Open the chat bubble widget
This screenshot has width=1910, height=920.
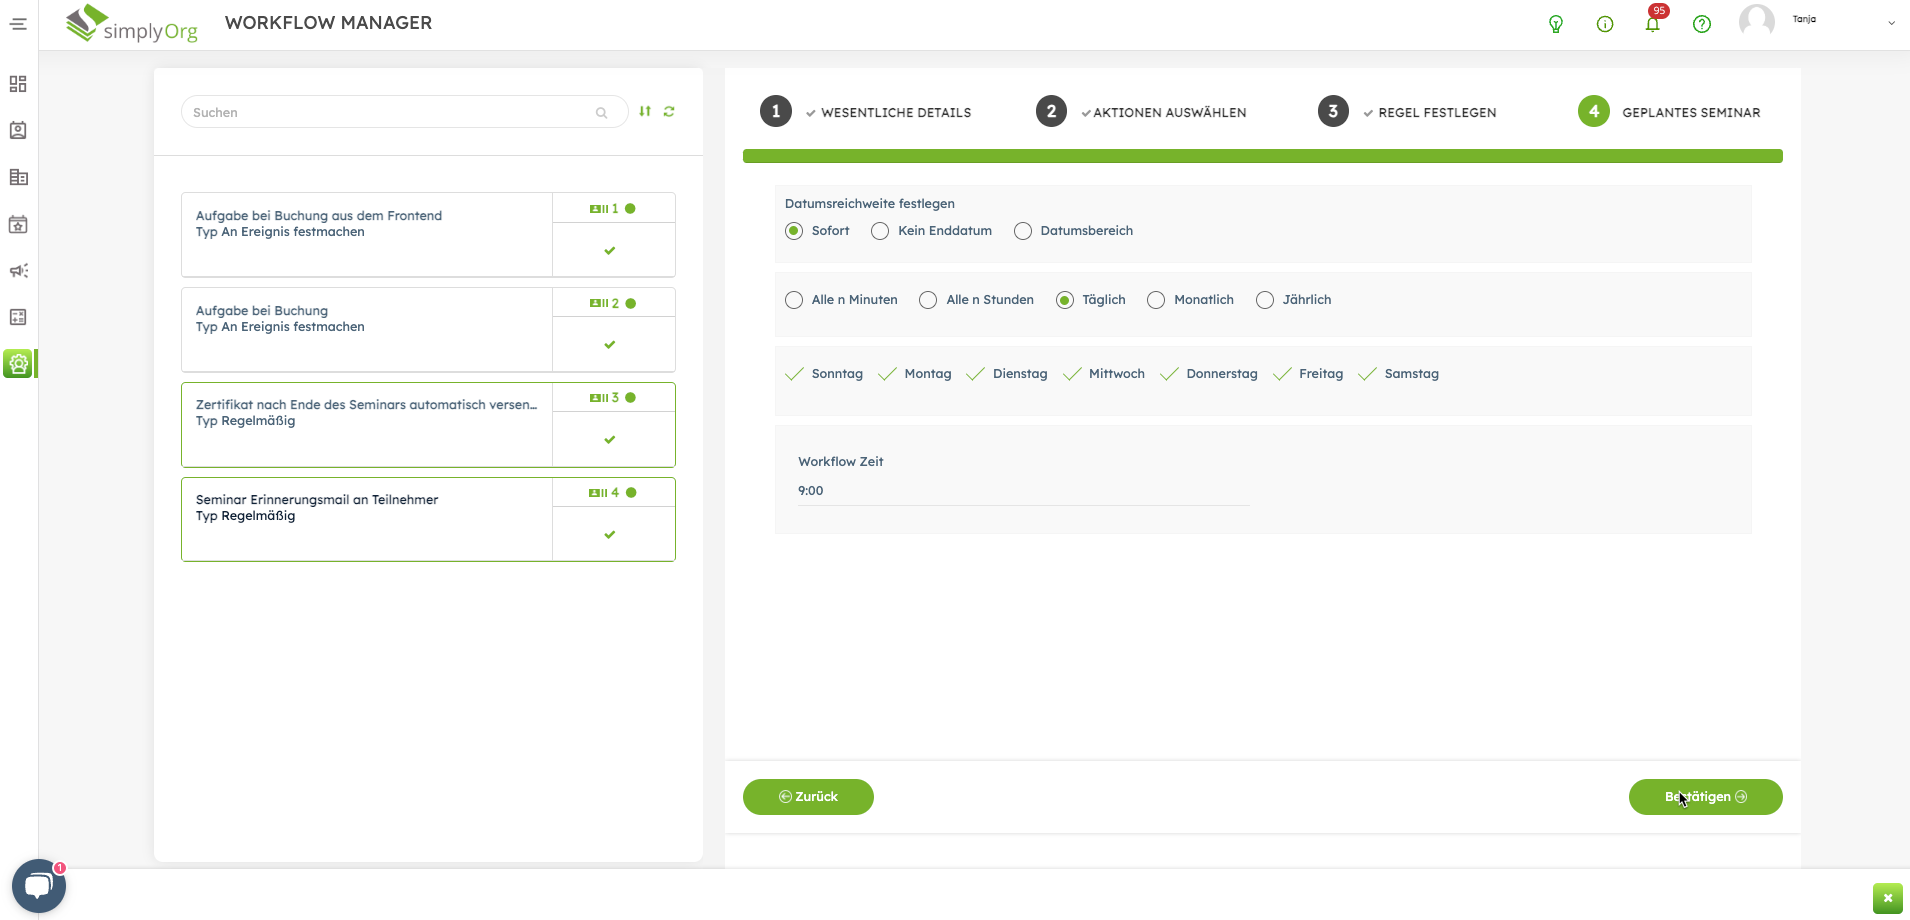[38, 885]
